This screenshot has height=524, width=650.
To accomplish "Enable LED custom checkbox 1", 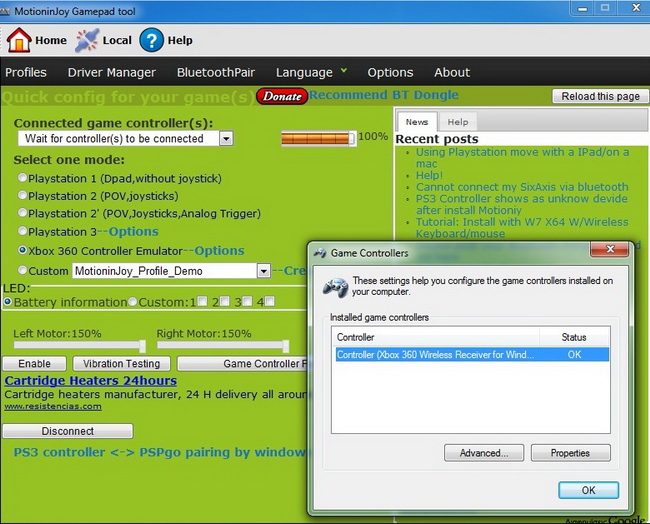I will tap(202, 301).
